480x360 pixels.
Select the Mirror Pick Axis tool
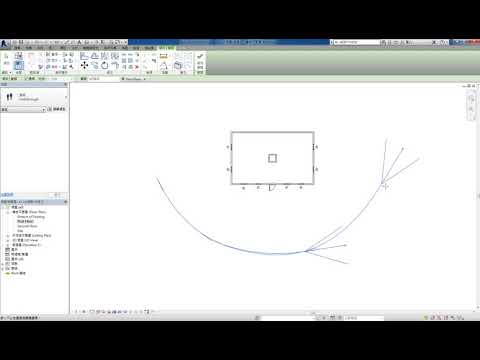click(x=105, y=56)
